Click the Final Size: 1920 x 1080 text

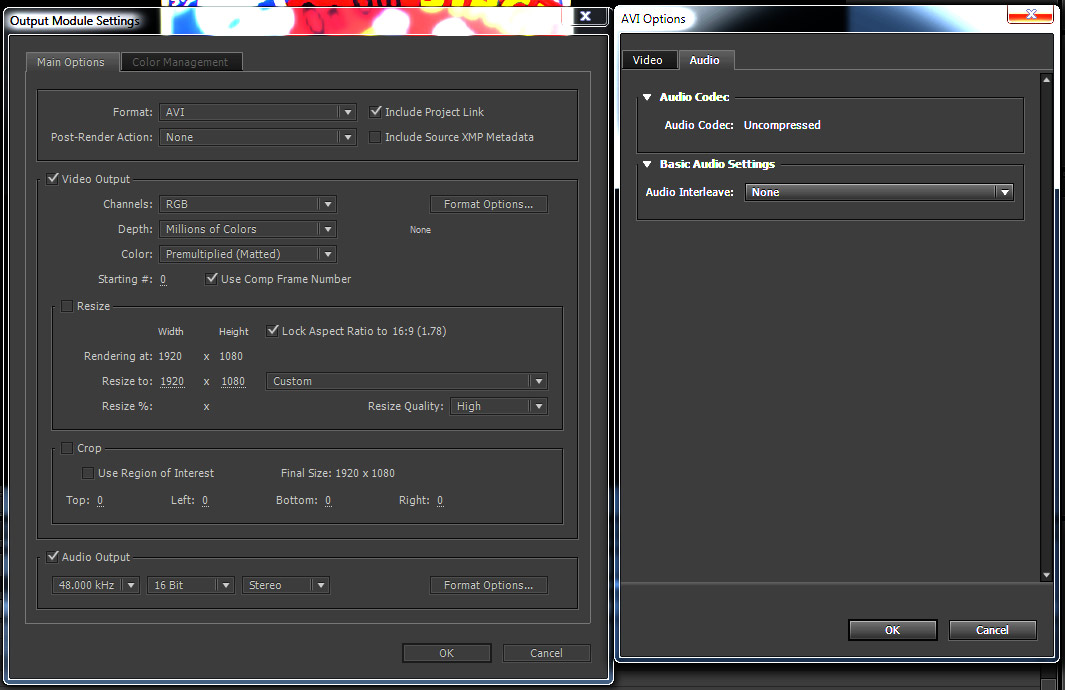tap(338, 473)
